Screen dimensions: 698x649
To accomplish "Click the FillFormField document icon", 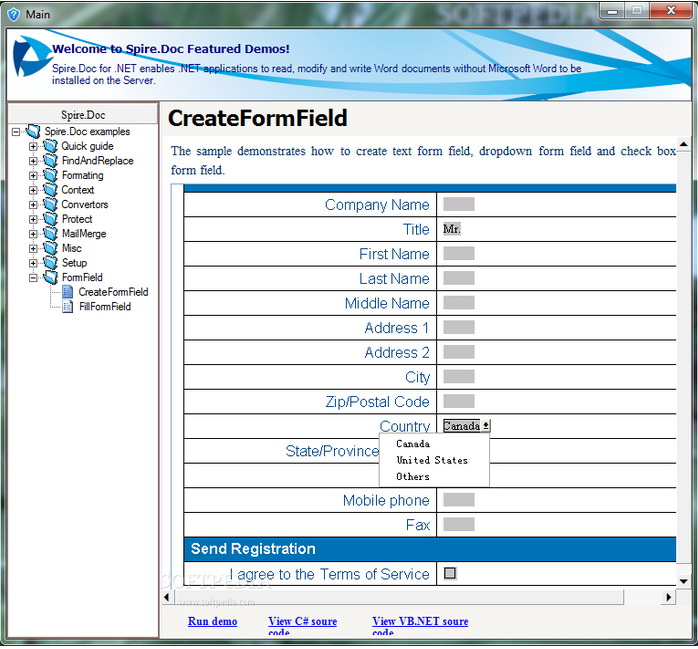I will pyautogui.click(x=68, y=307).
